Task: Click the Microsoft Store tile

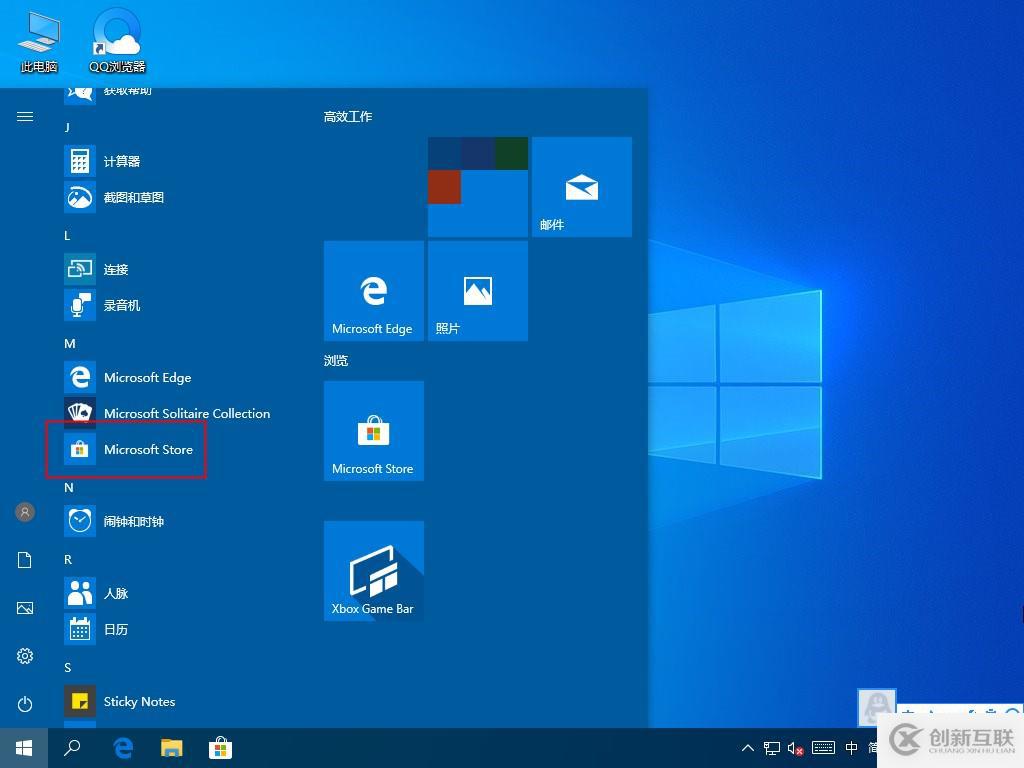Action: tap(374, 431)
